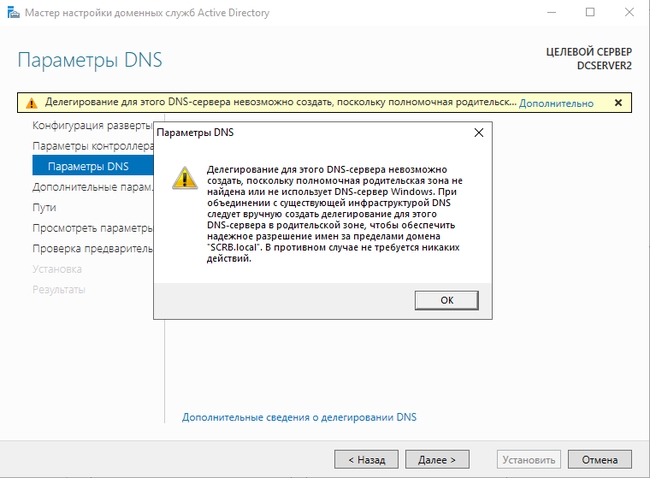This screenshot has height=478, width=650.
Task: Click the disabled Результаты step
Action: [x=59, y=289]
